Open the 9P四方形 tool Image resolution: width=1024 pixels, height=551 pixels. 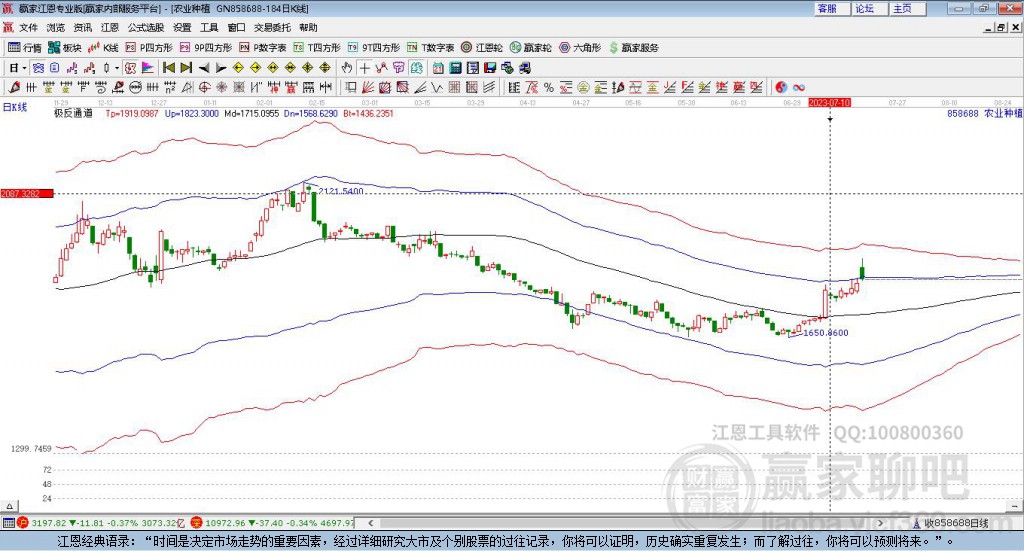pos(206,48)
